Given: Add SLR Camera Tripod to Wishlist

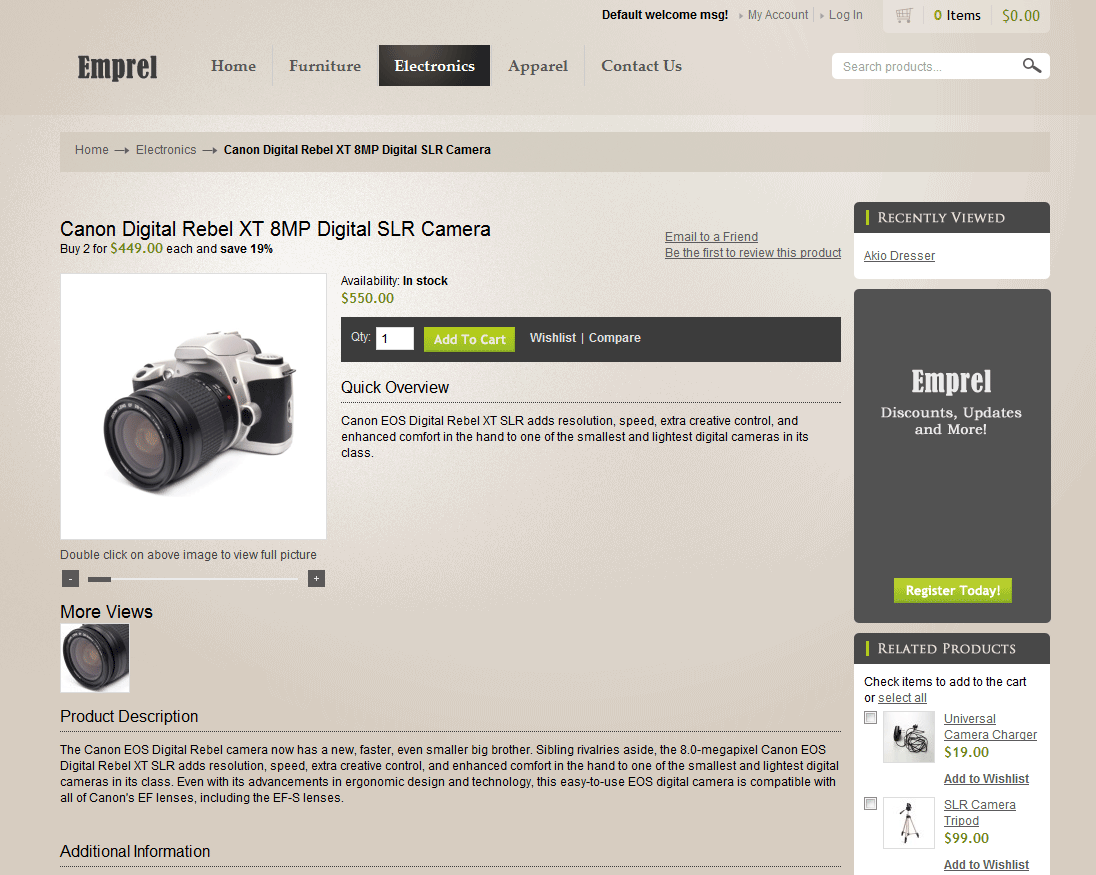Looking at the screenshot, I should point(986,865).
